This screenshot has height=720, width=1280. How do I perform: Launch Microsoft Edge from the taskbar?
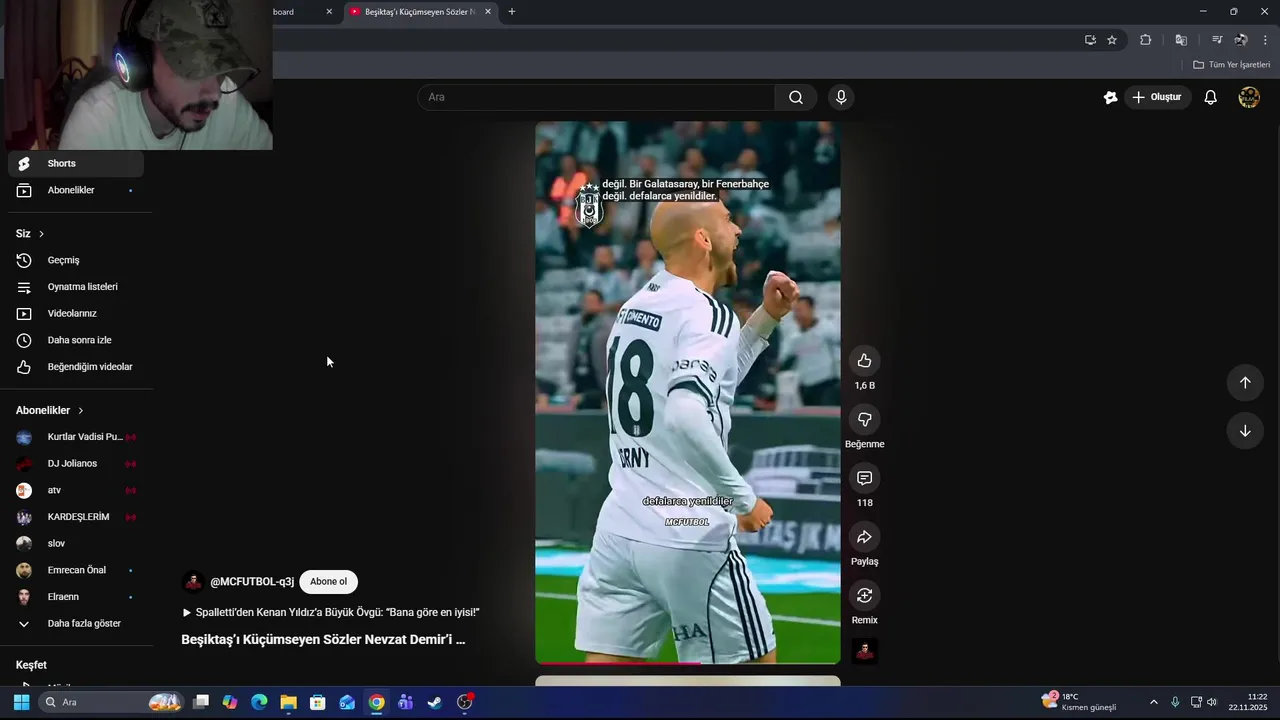[259, 702]
